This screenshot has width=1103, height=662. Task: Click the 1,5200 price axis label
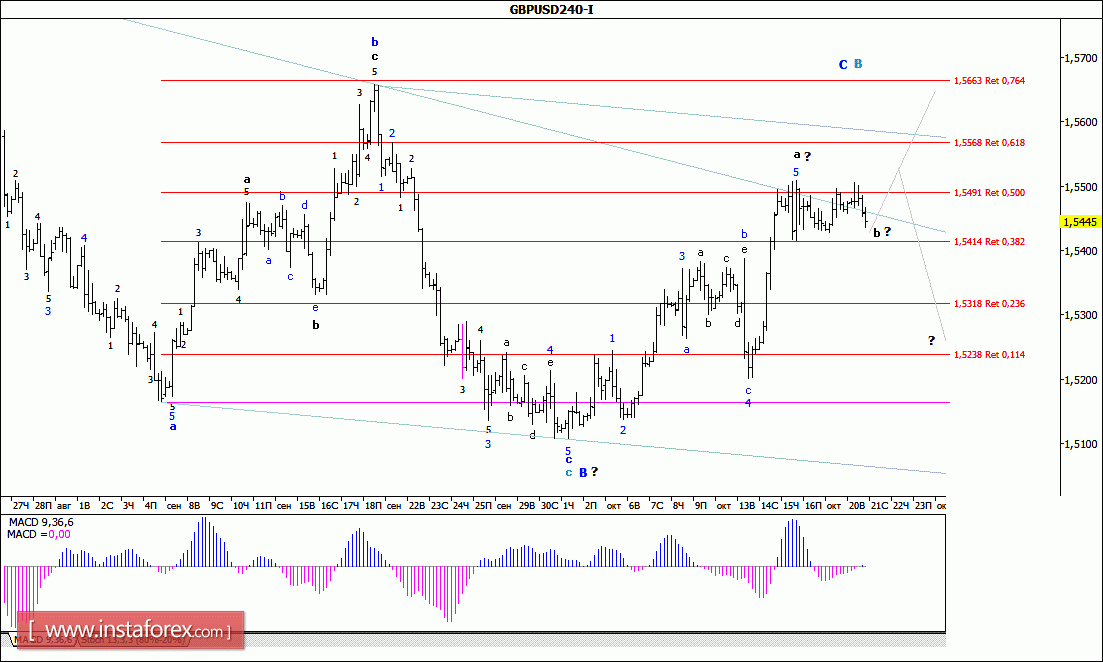click(x=1081, y=380)
